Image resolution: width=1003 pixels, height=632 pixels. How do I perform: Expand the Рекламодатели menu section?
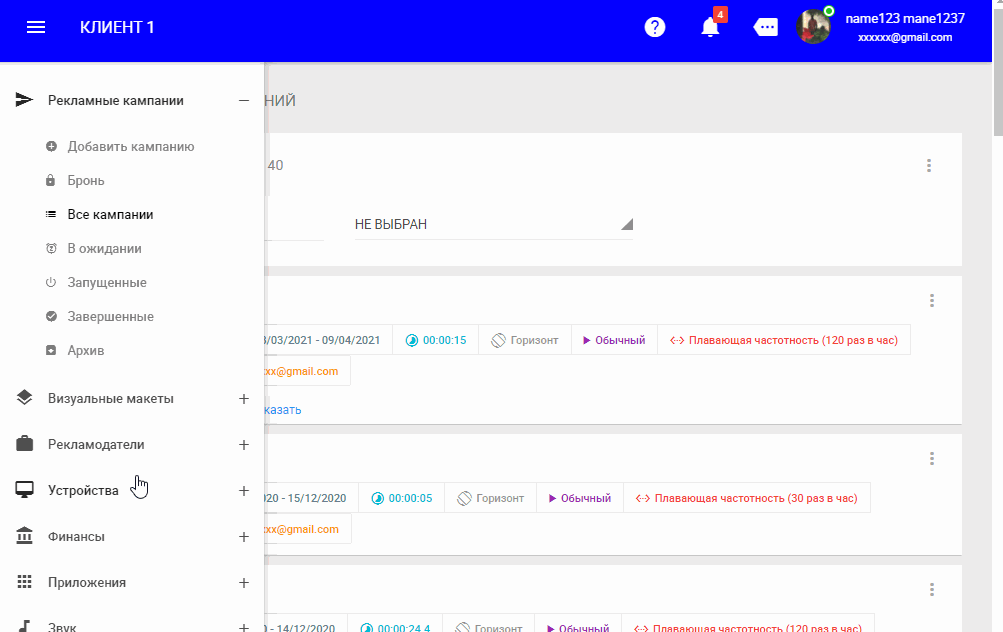(x=243, y=445)
